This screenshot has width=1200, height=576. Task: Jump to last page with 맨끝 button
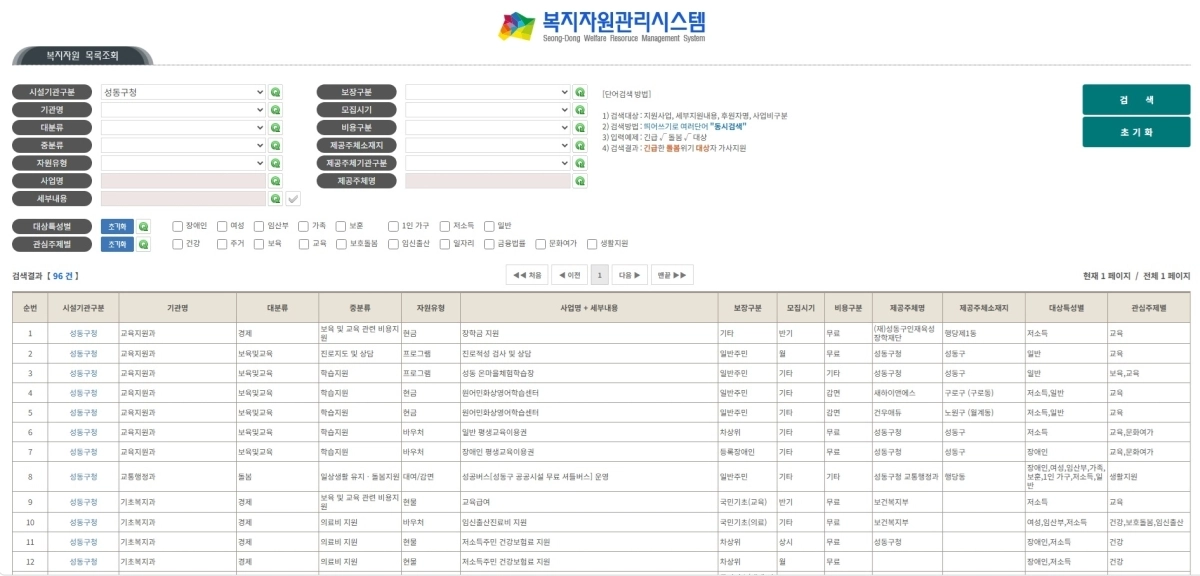[x=672, y=275]
